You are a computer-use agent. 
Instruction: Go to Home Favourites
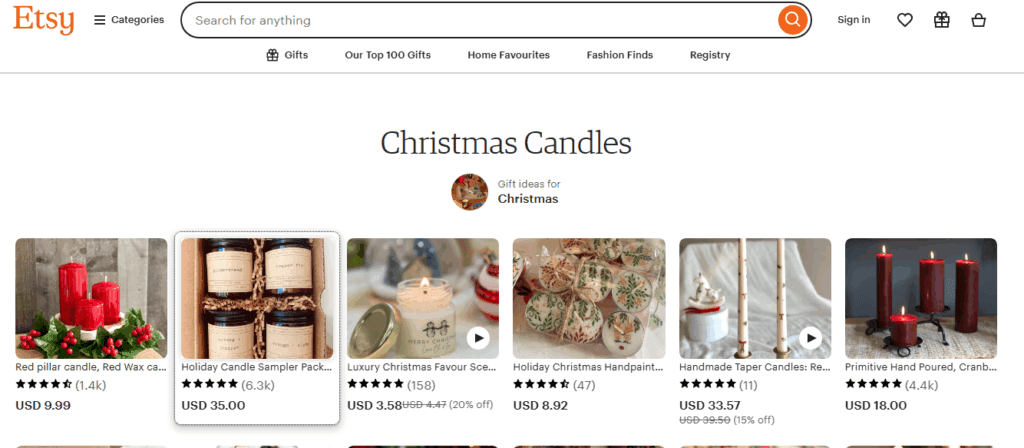pos(509,55)
